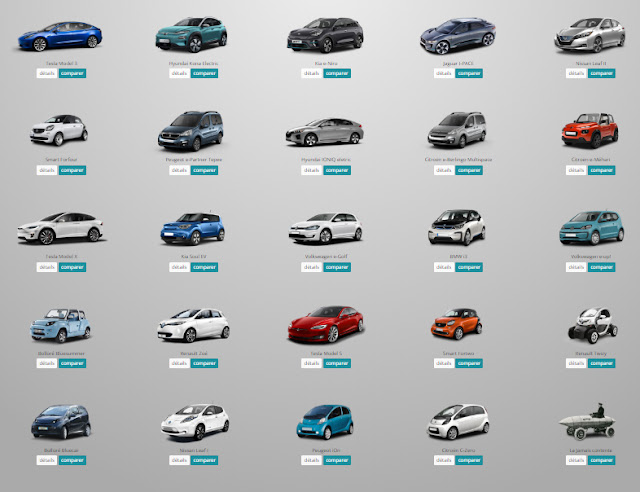Viewport: 640px width, 492px height.
Task: Open the blue Tesla Model 3 car image
Action: pyautogui.click(x=60, y=36)
